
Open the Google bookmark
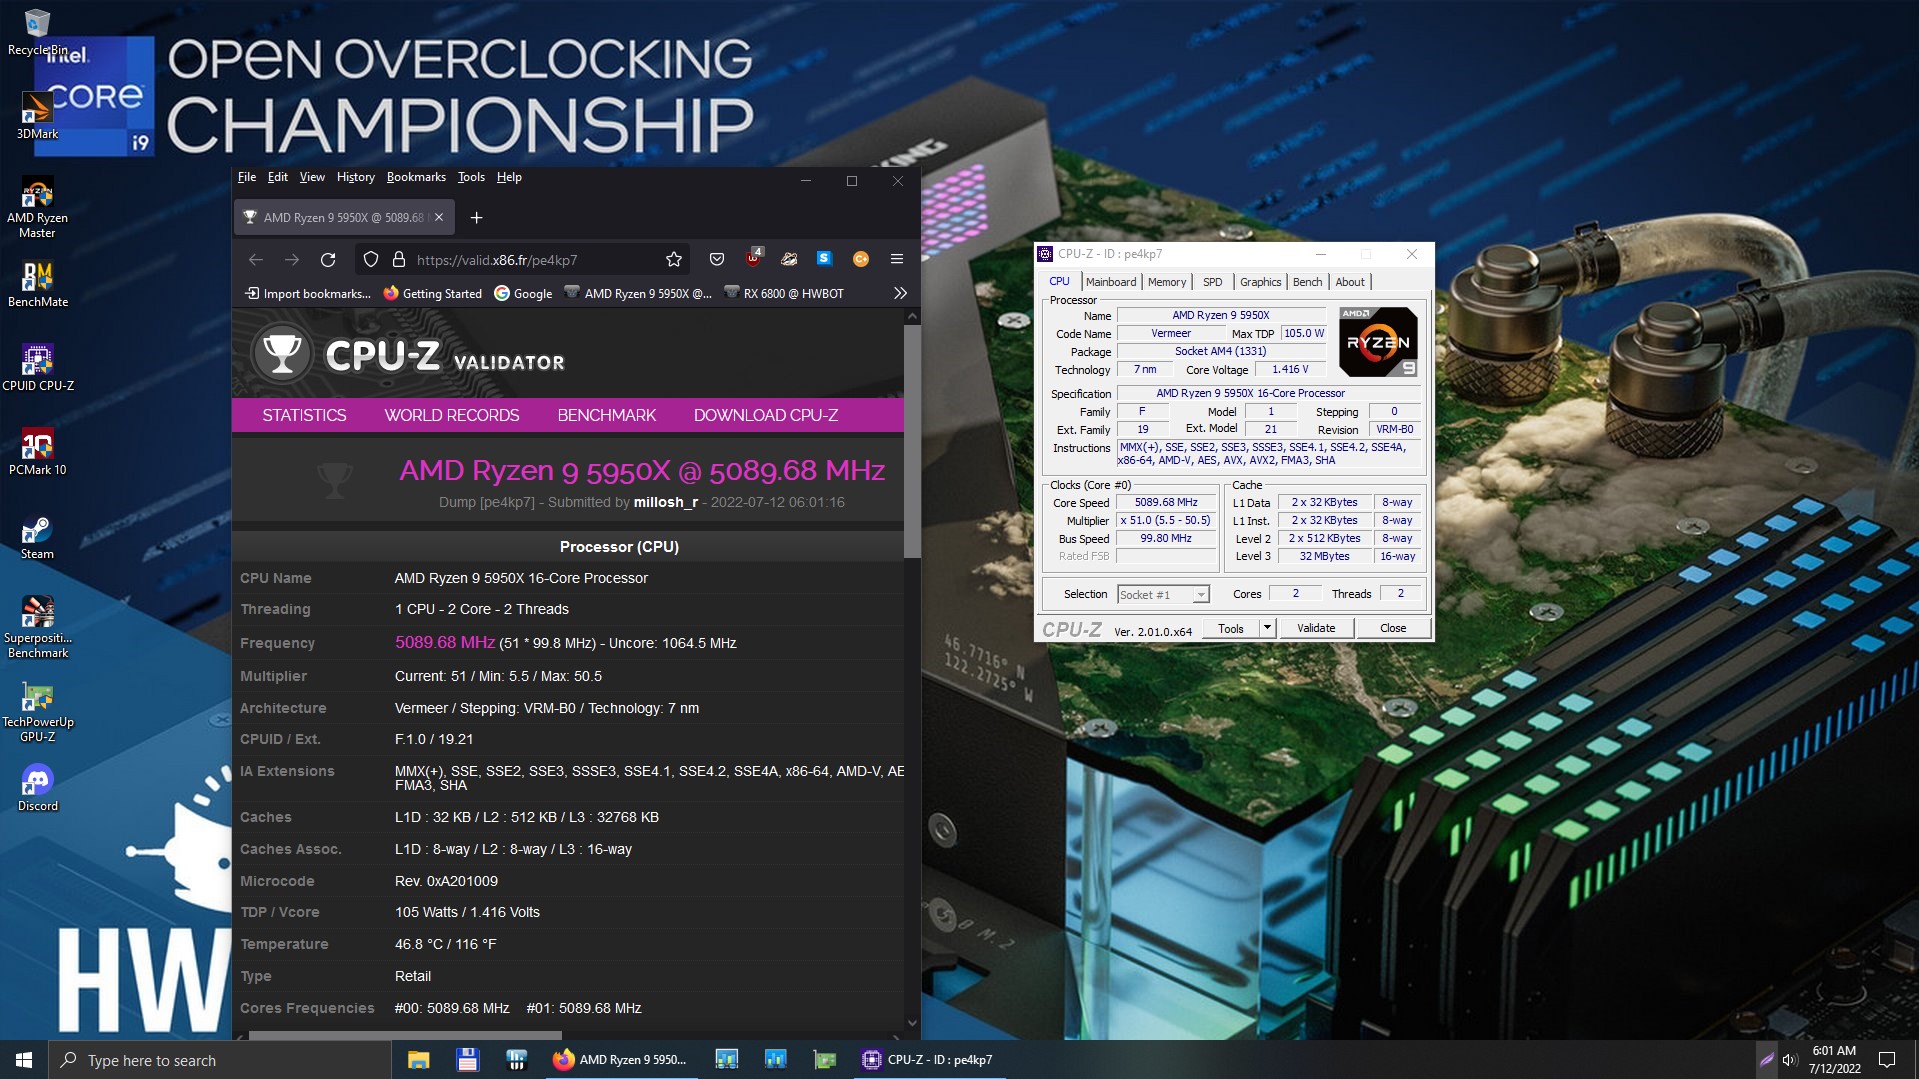click(523, 293)
